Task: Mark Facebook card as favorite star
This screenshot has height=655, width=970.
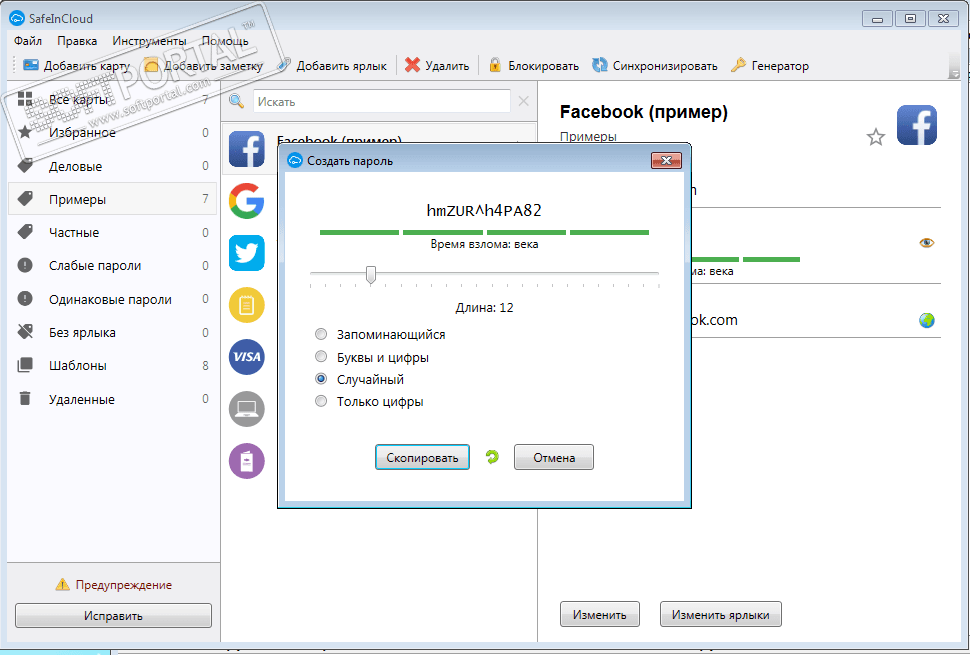Action: coord(875,137)
